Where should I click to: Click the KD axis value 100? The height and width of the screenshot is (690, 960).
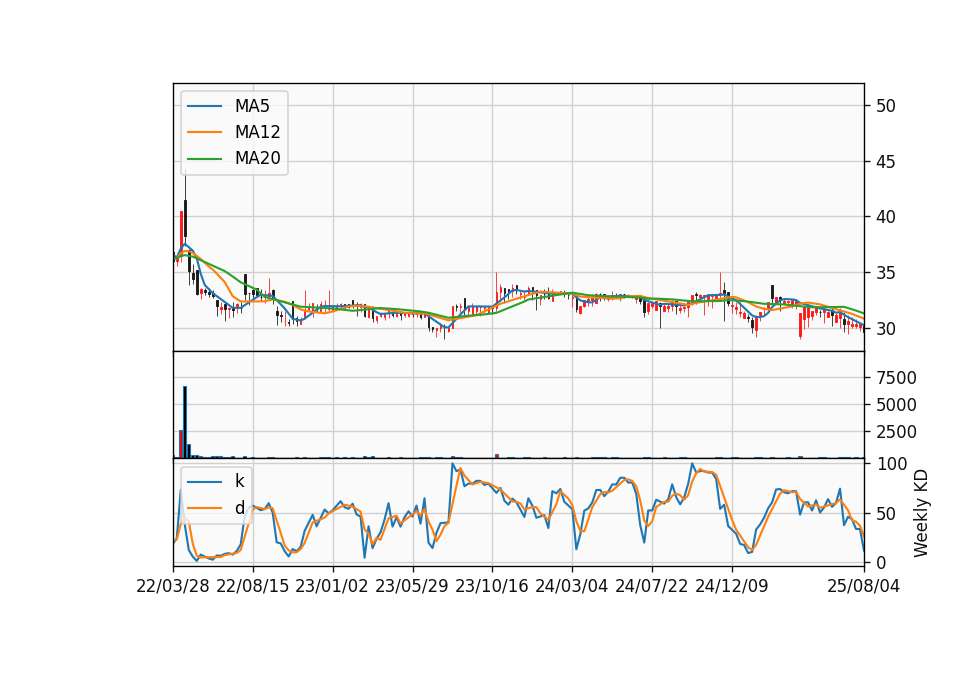pyautogui.click(x=891, y=464)
